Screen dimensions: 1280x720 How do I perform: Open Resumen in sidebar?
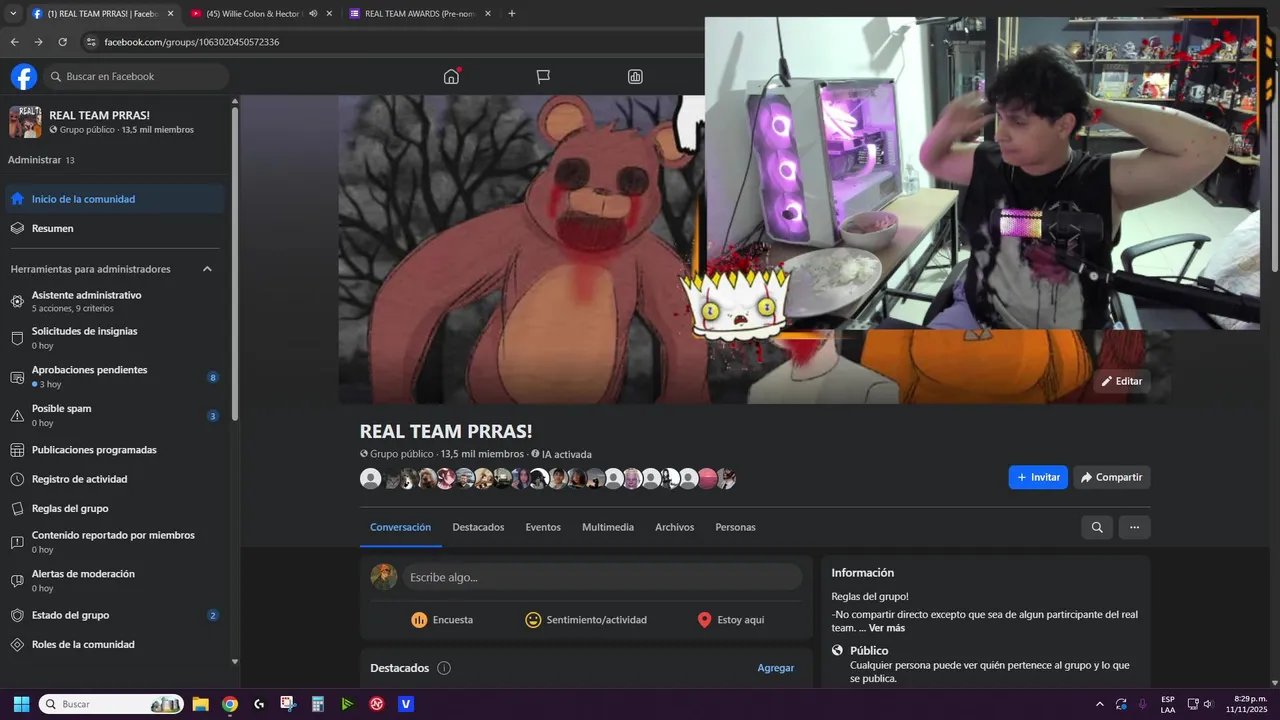tap(115, 228)
